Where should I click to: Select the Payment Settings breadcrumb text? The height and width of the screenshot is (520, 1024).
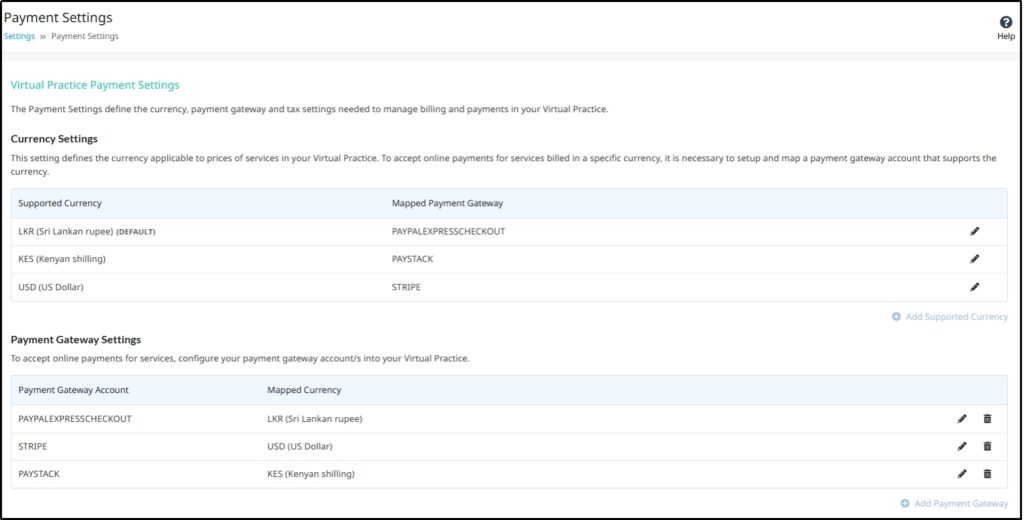pos(85,36)
